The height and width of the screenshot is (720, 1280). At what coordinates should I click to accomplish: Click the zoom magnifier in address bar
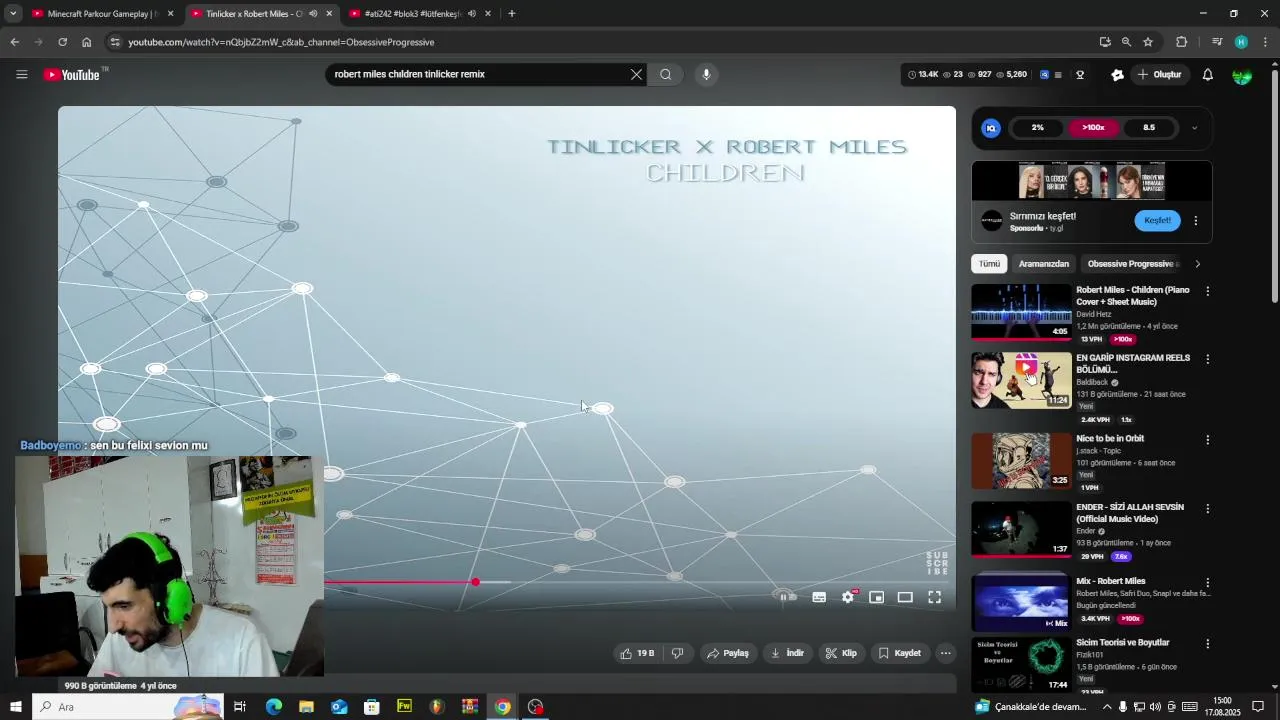[1126, 42]
